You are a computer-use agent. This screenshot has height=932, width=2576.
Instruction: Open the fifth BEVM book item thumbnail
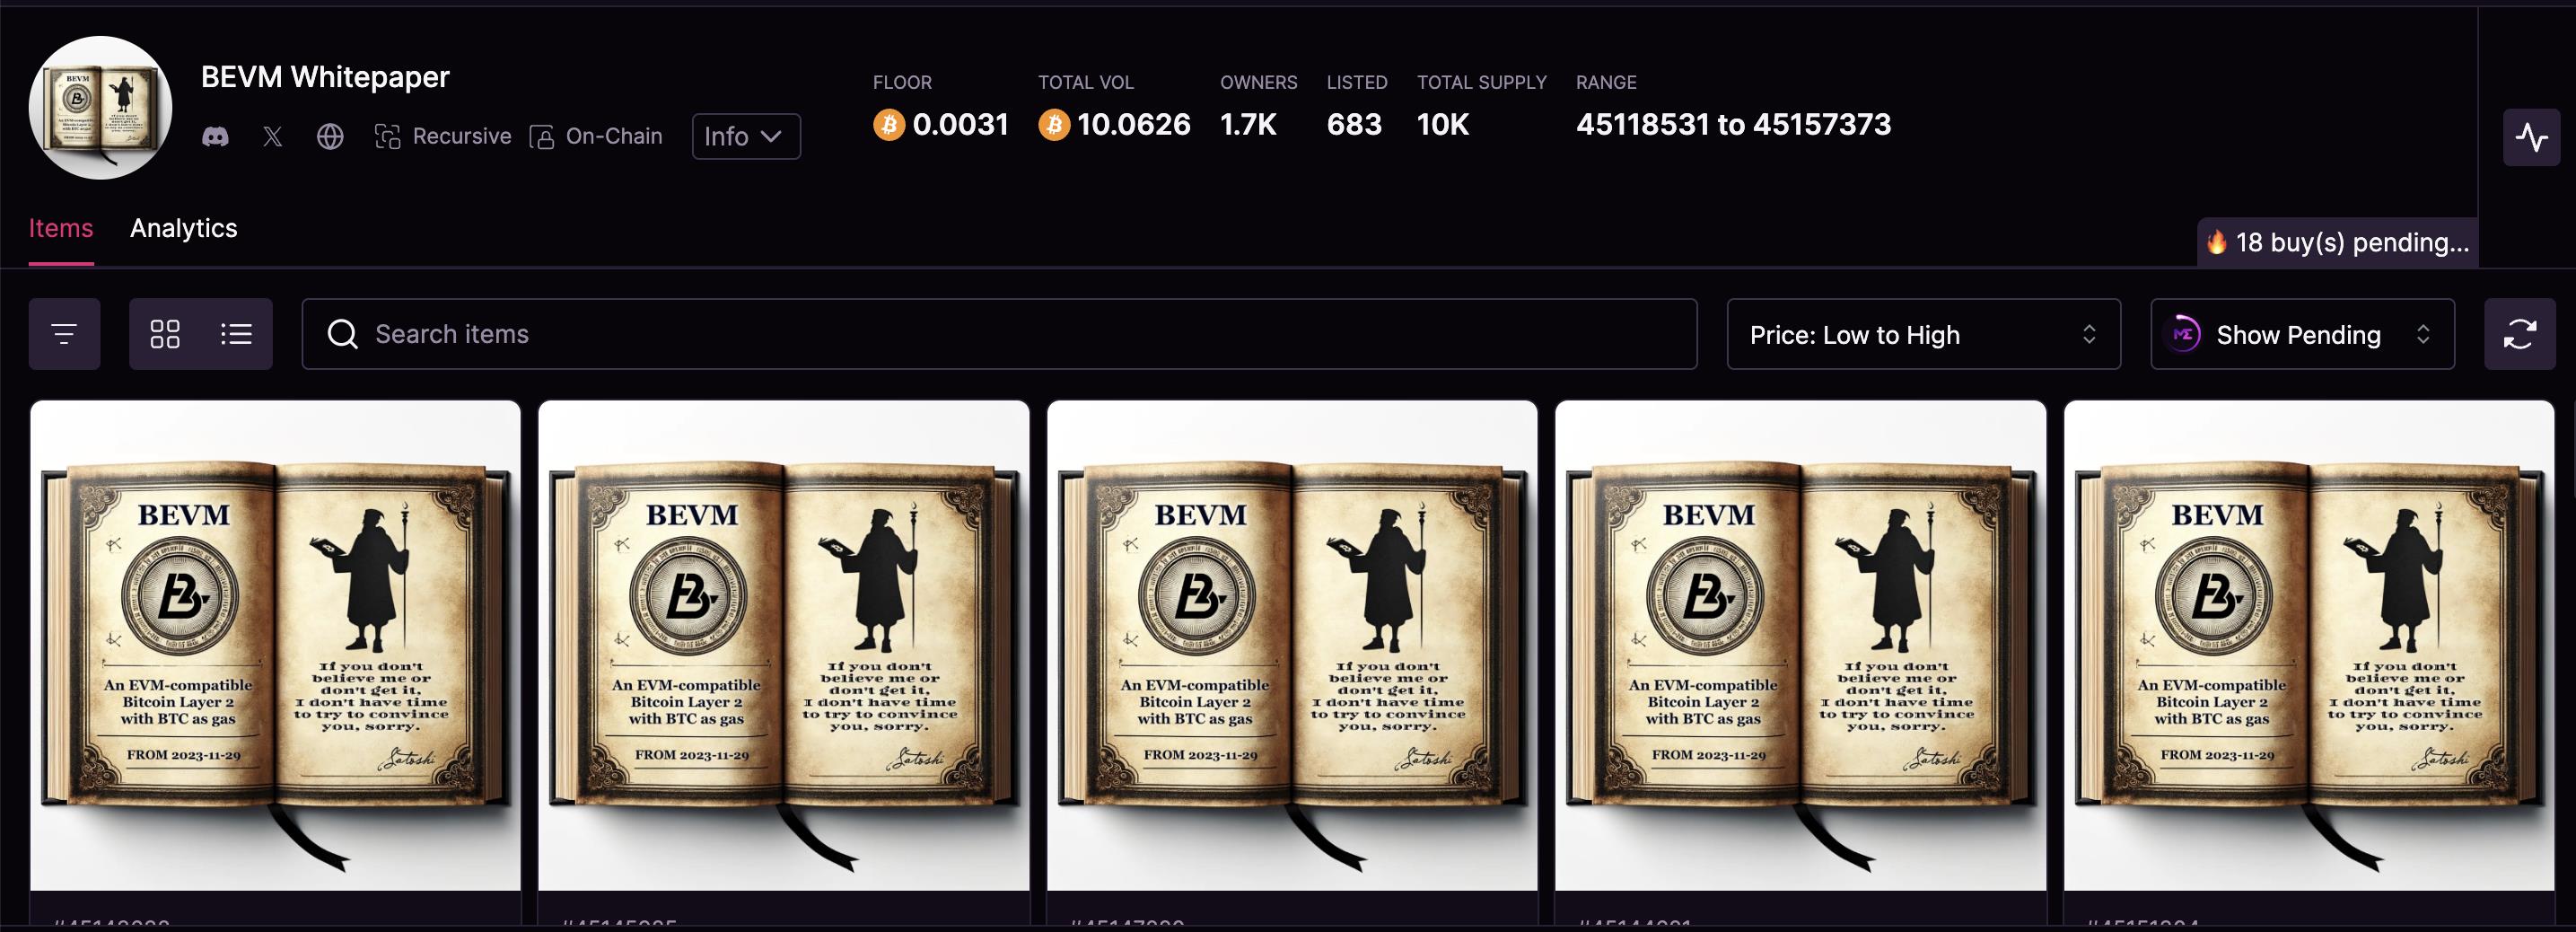[x=2309, y=646]
